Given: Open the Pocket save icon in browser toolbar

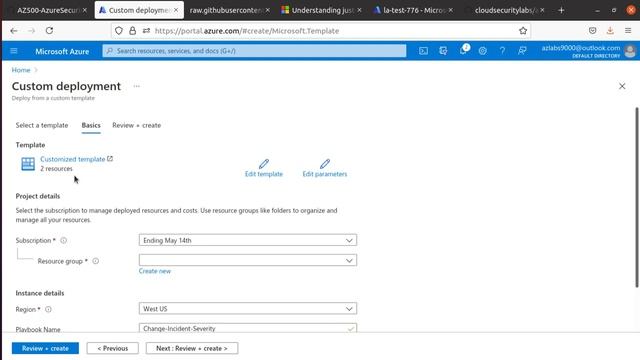Looking at the screenshot, I should tap(593, 31).
